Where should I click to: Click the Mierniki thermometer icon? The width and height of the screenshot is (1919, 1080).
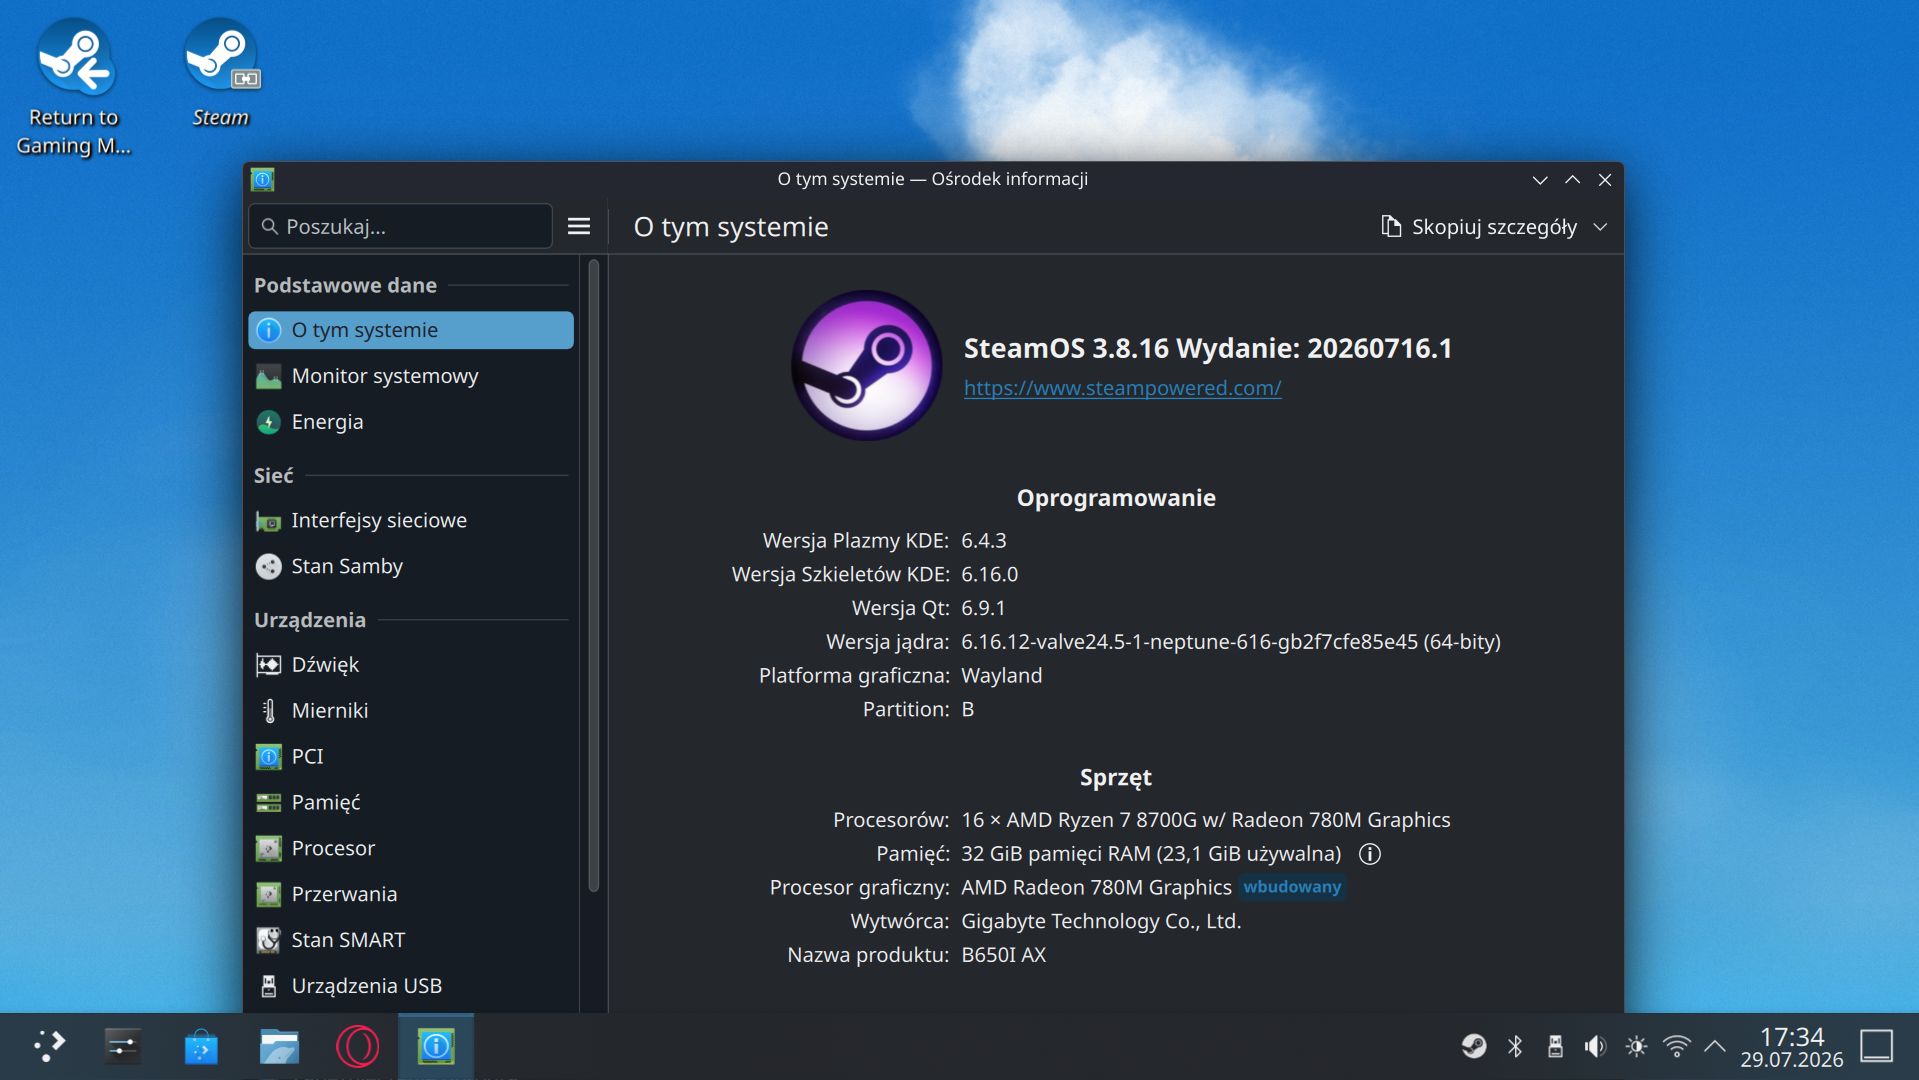point(268,710)
